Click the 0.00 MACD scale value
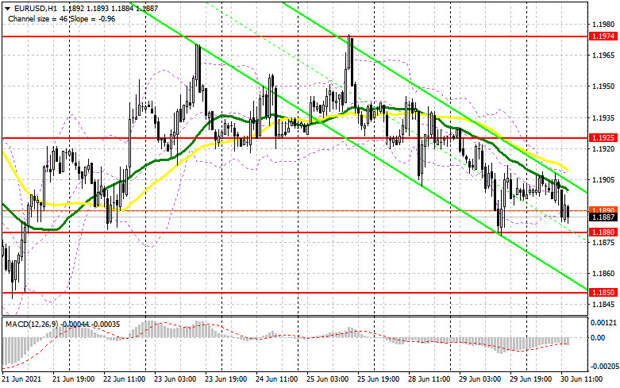The image size is (620, 388). pos(598,338)
